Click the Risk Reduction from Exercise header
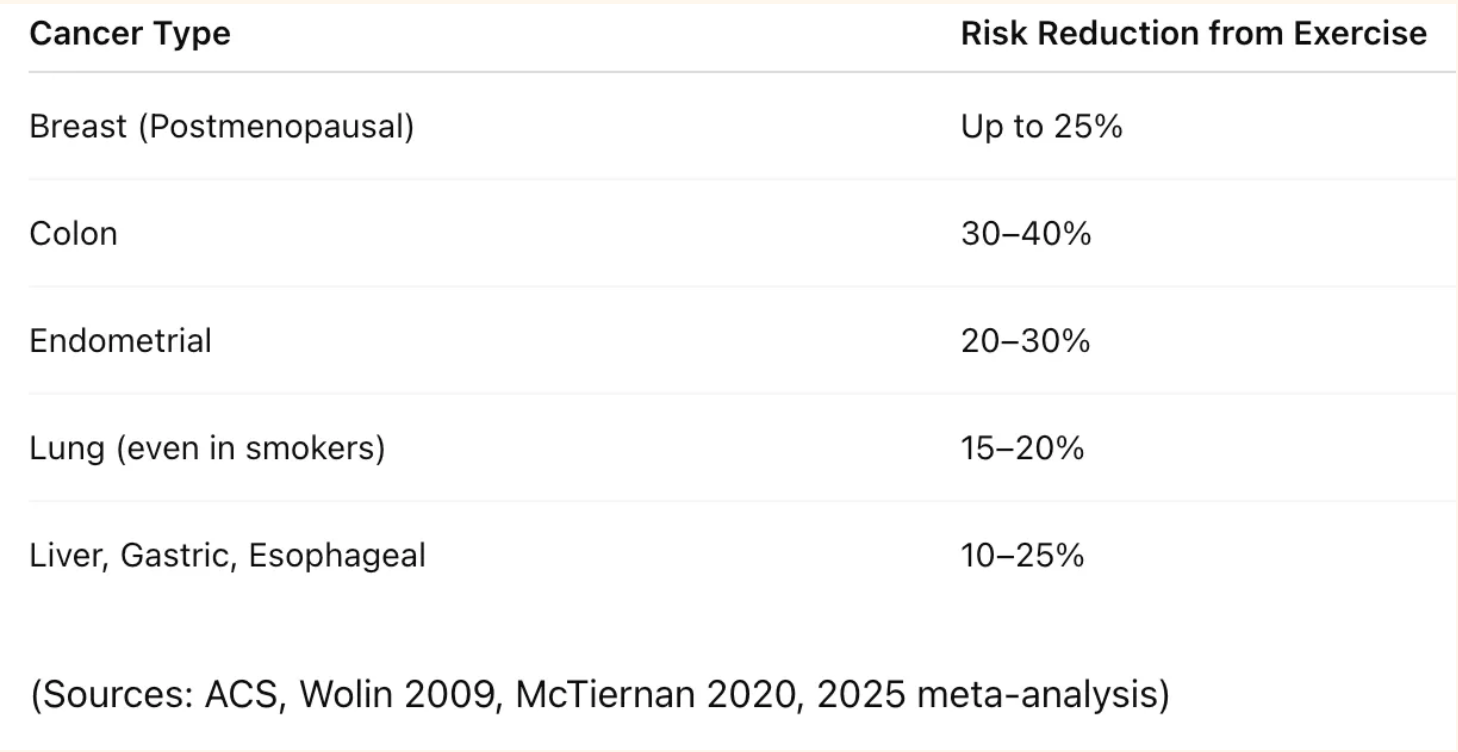 (x=1193, y=34)
